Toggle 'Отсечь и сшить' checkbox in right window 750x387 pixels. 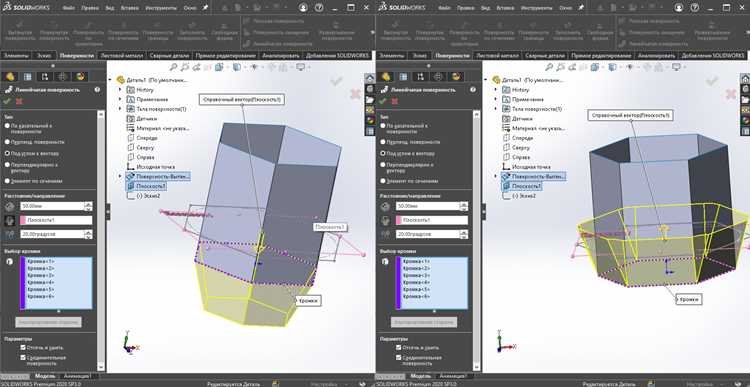click(399, 348)
